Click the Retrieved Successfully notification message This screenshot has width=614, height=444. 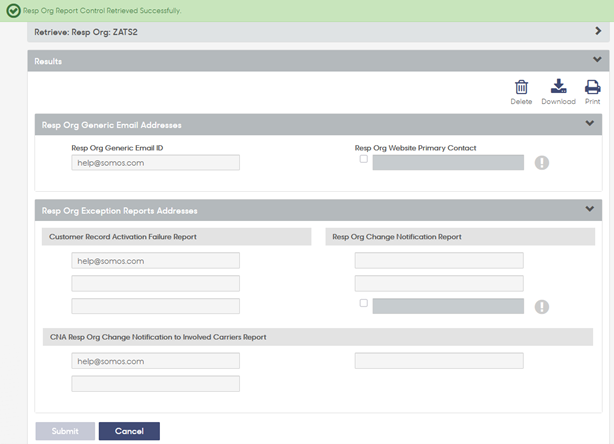pyautogui.click(x=102, y=11)
